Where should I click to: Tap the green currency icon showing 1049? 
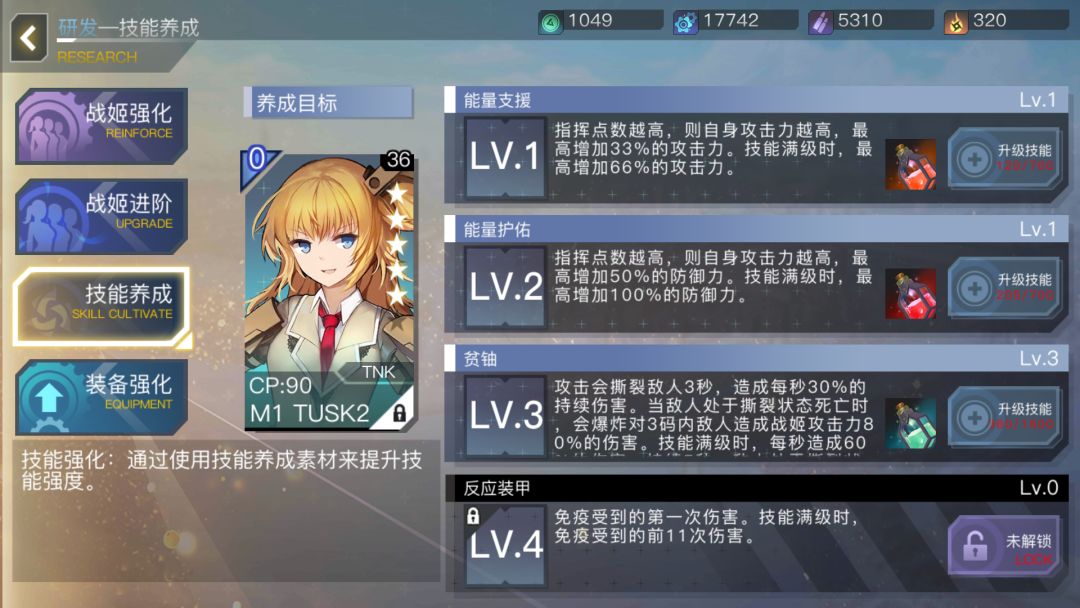(550, 23)
